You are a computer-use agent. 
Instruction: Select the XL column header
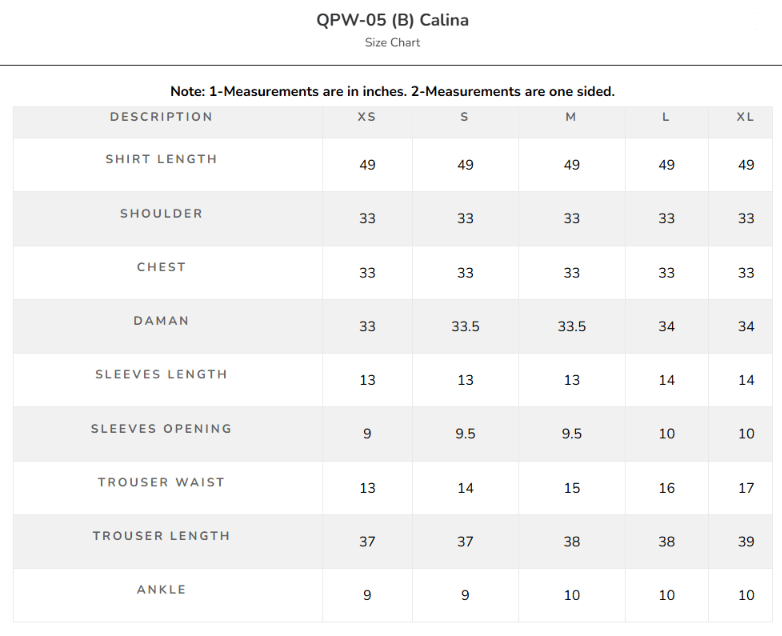746,117
